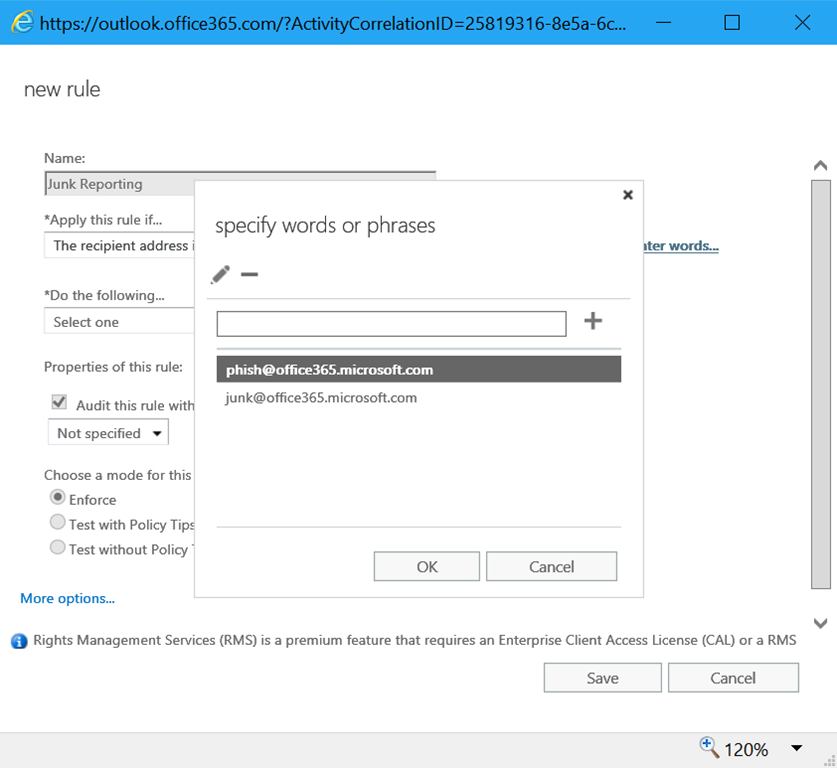
Task: Click the pencil edit icon
Action: [x=220, y=274]
